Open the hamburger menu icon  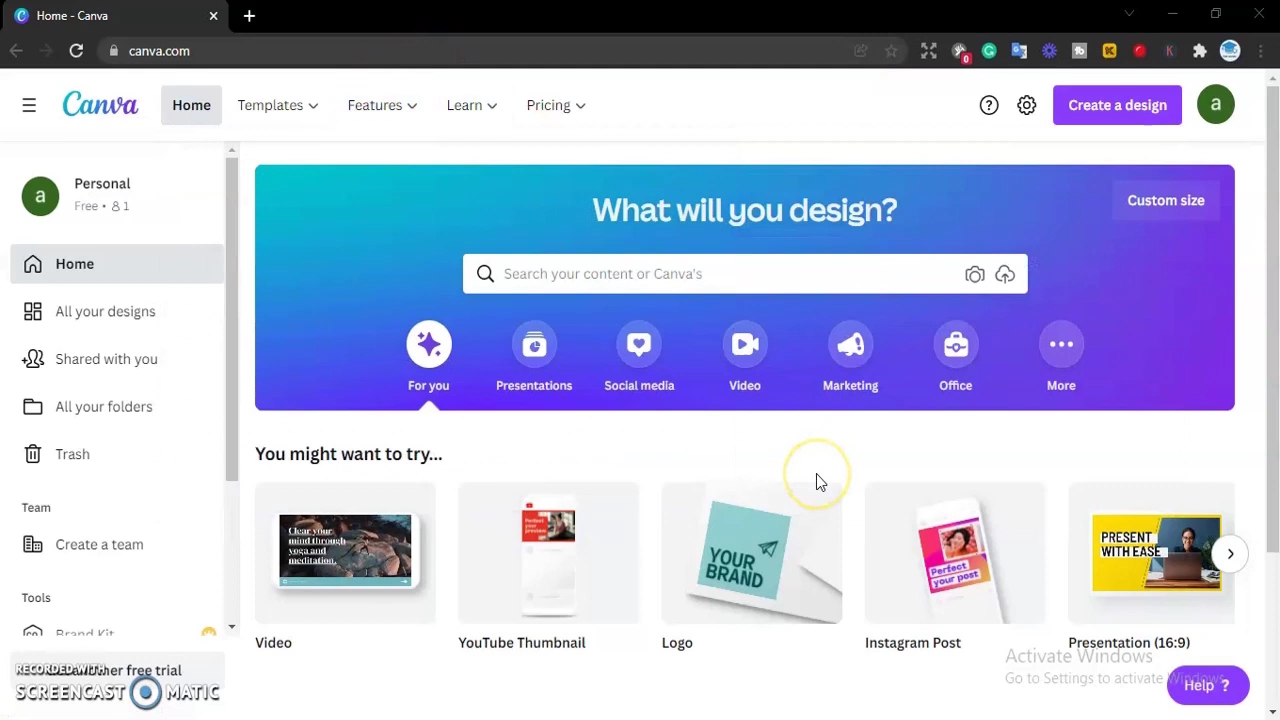tap(29, 105)
